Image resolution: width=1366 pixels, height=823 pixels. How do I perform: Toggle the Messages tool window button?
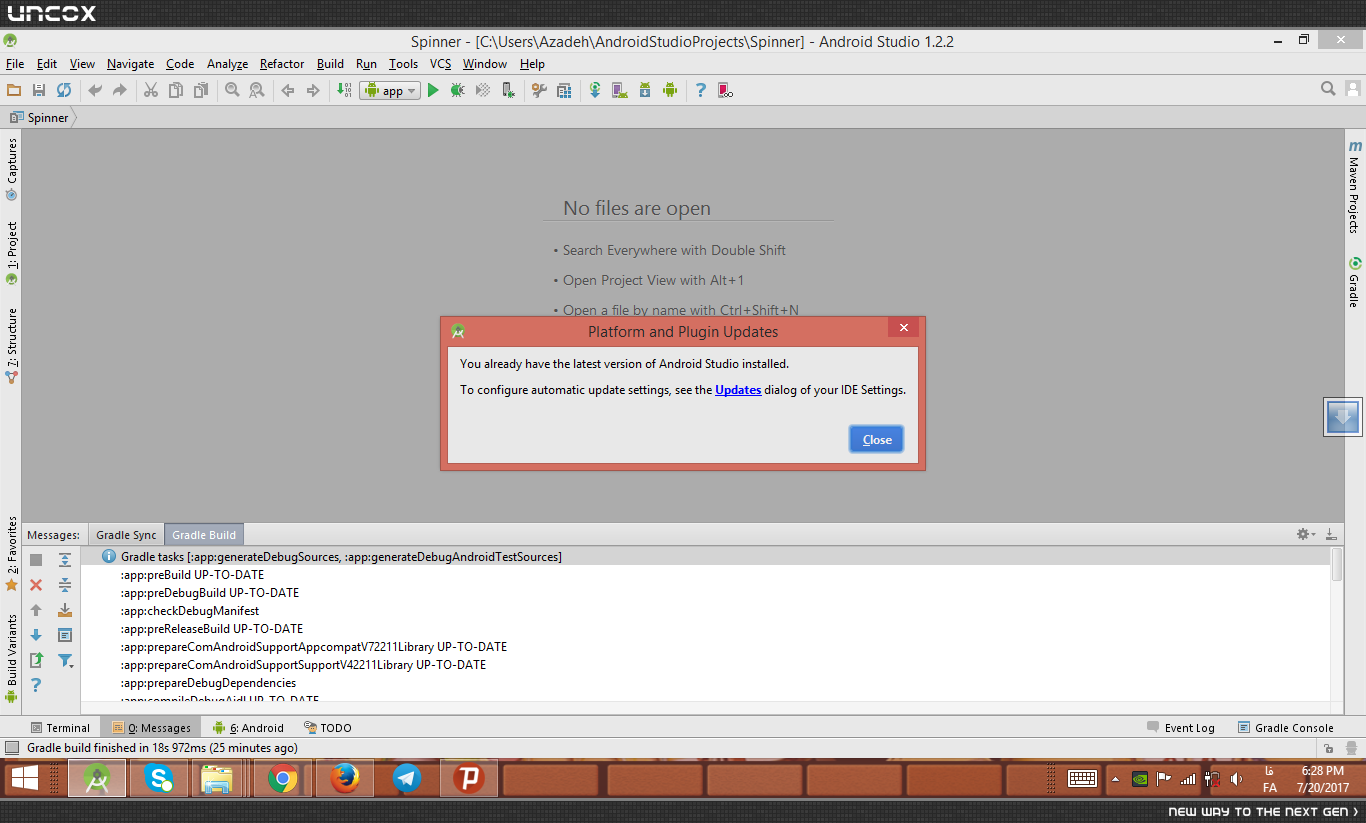151,728
